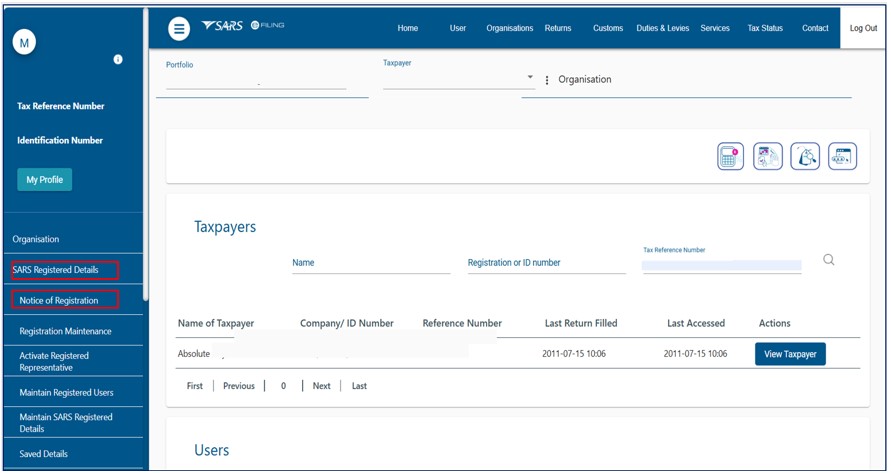Go to Previous page of taxpayers
Viewport: 891px width, 473px height.
(239, 385)
